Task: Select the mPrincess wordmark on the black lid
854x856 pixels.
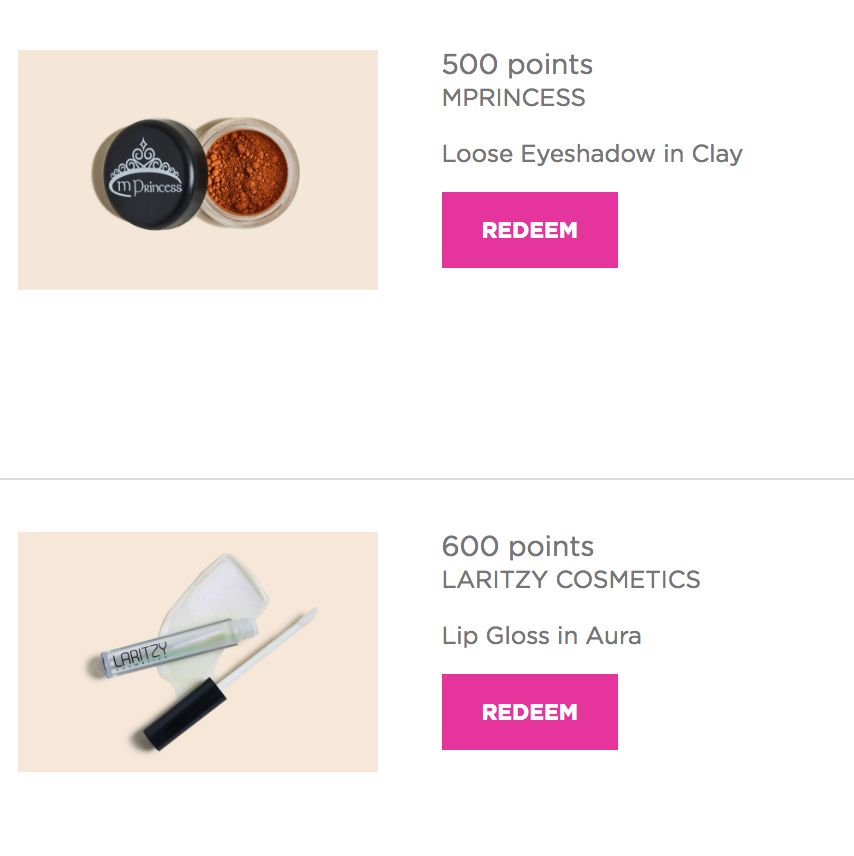Action: click(x=145, y=187)
